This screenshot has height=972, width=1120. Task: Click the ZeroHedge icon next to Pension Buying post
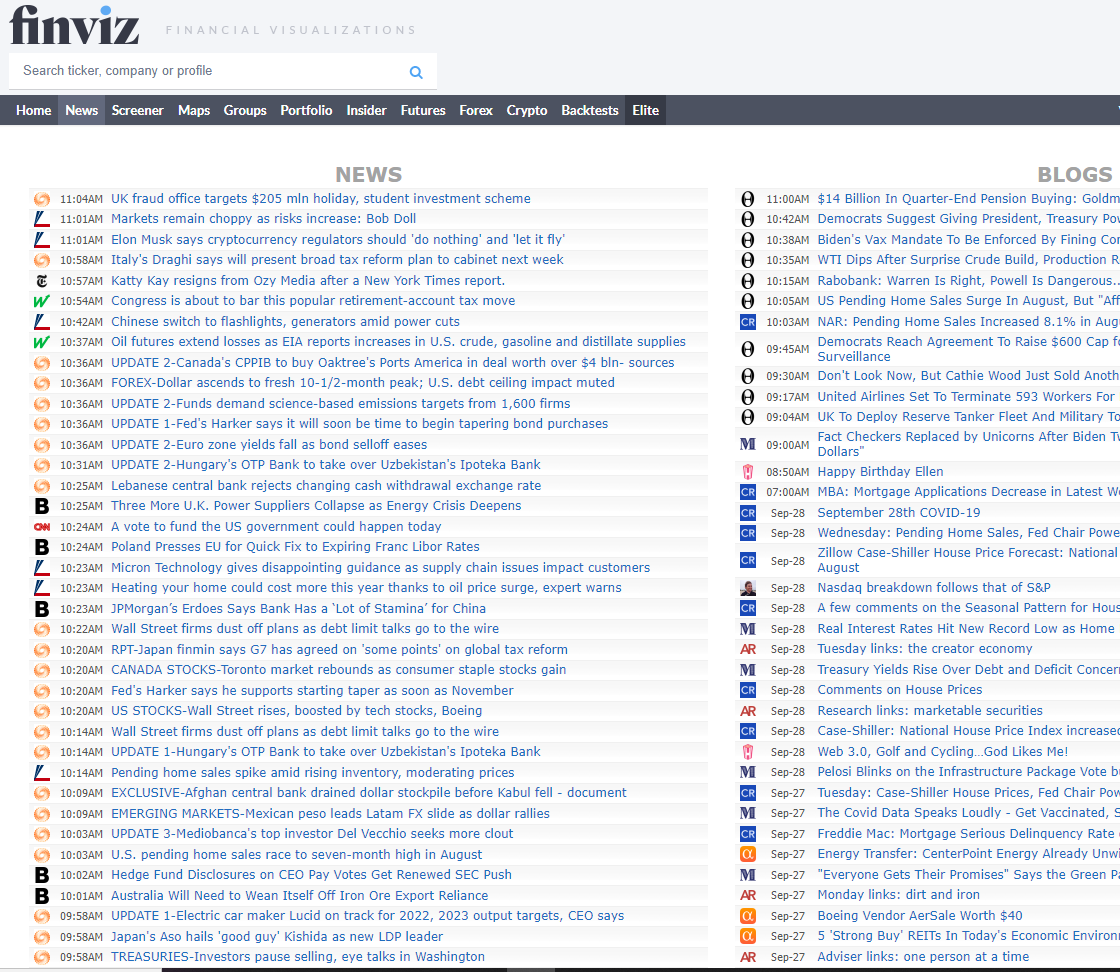pyautogui.click(x=747, y=198)
